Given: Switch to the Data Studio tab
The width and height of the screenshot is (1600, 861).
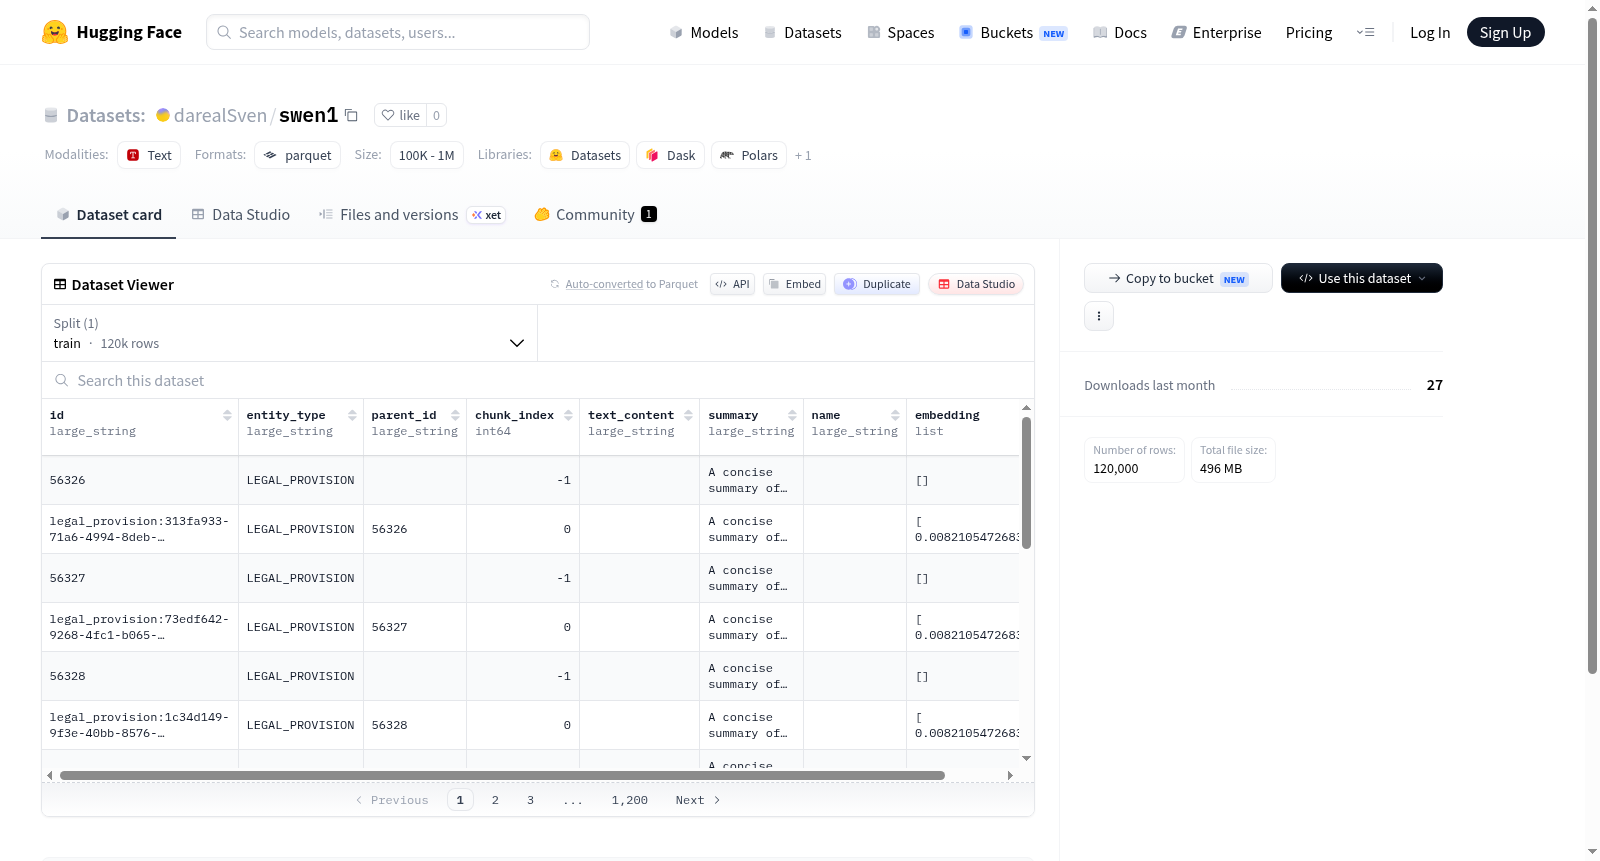Looking at the screenshot, I should [x=241, y=215].
